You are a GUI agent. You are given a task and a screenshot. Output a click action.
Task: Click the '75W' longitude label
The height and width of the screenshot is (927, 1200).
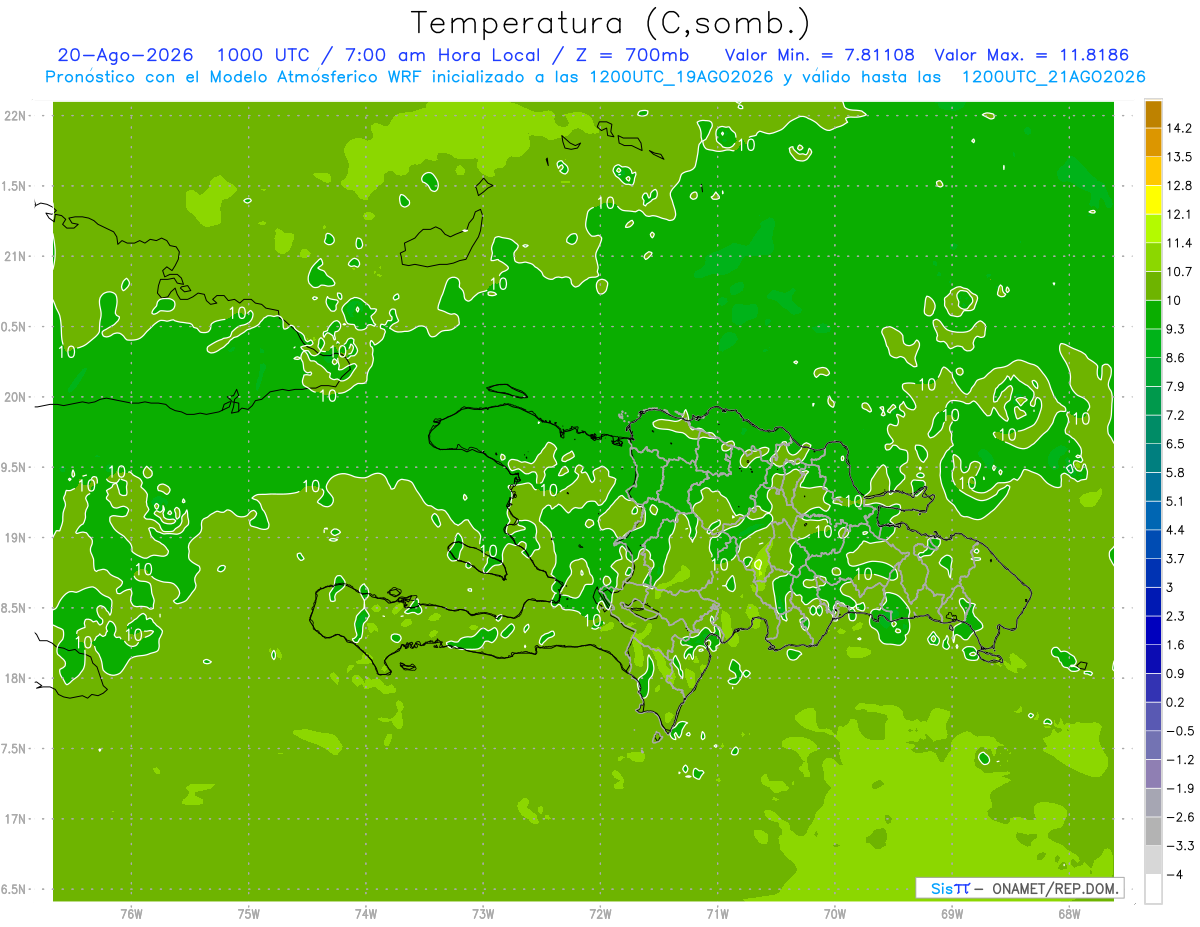coord(248,914)
